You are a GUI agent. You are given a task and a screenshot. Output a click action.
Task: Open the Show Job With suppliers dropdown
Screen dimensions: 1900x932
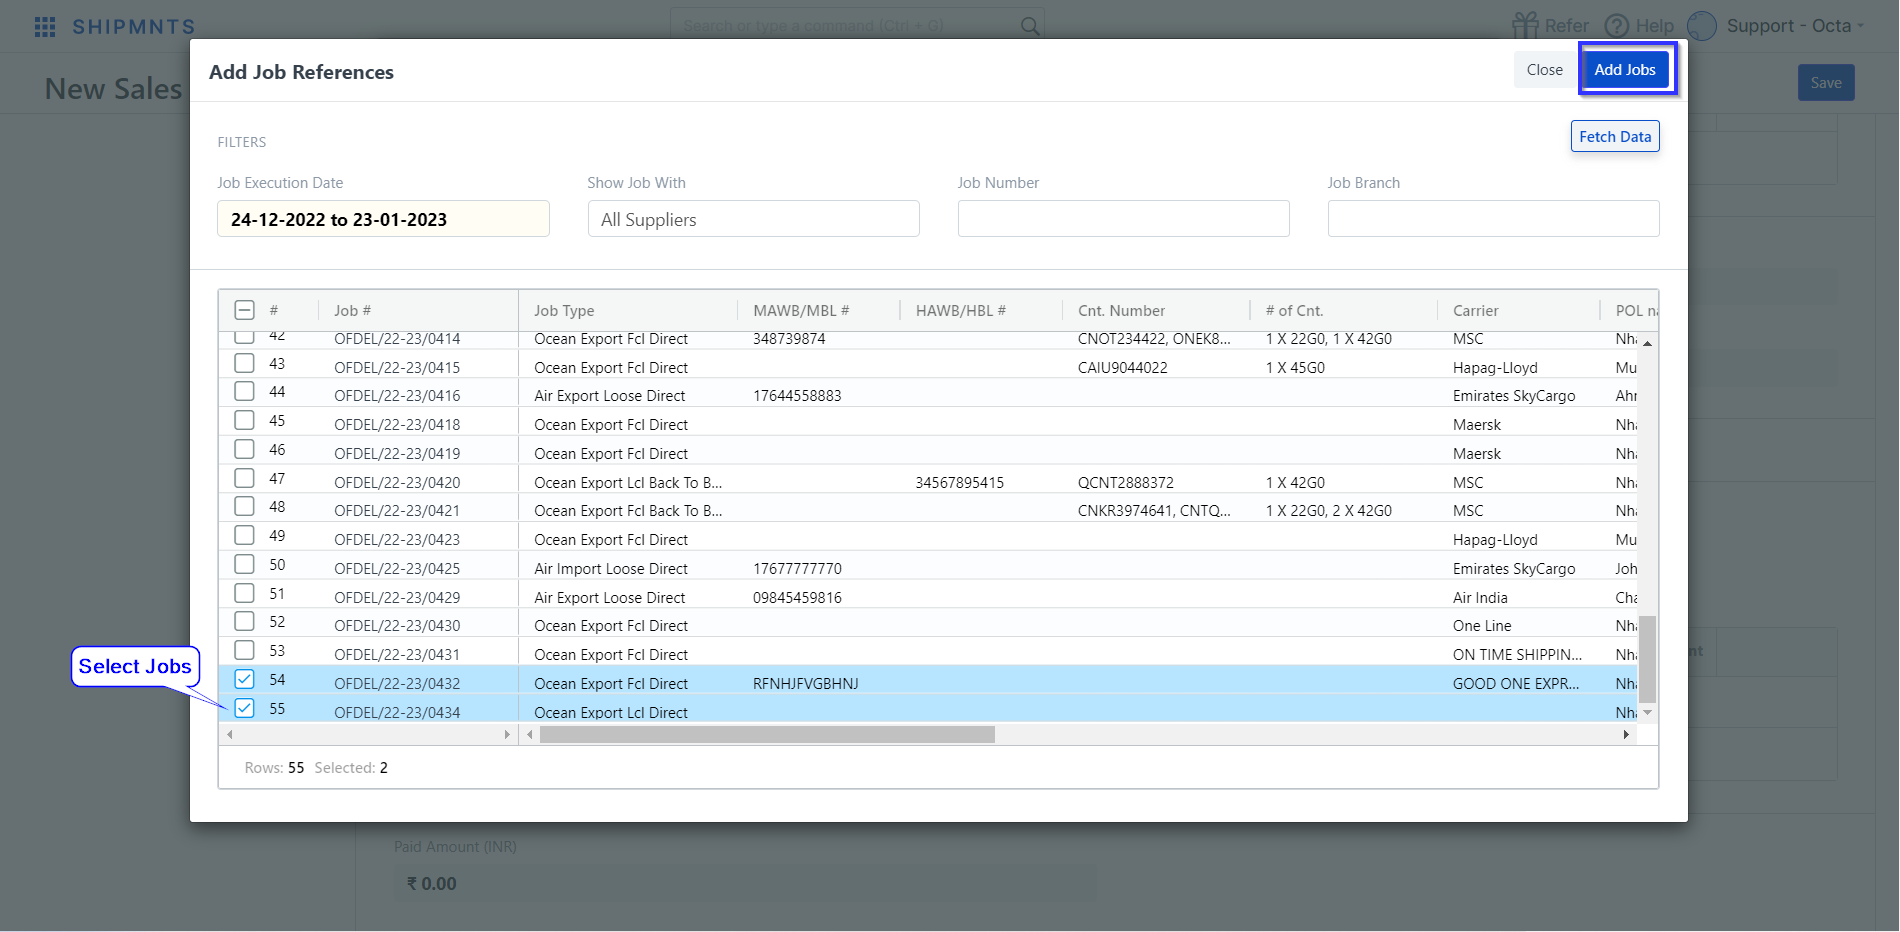[x=753, y=219]
